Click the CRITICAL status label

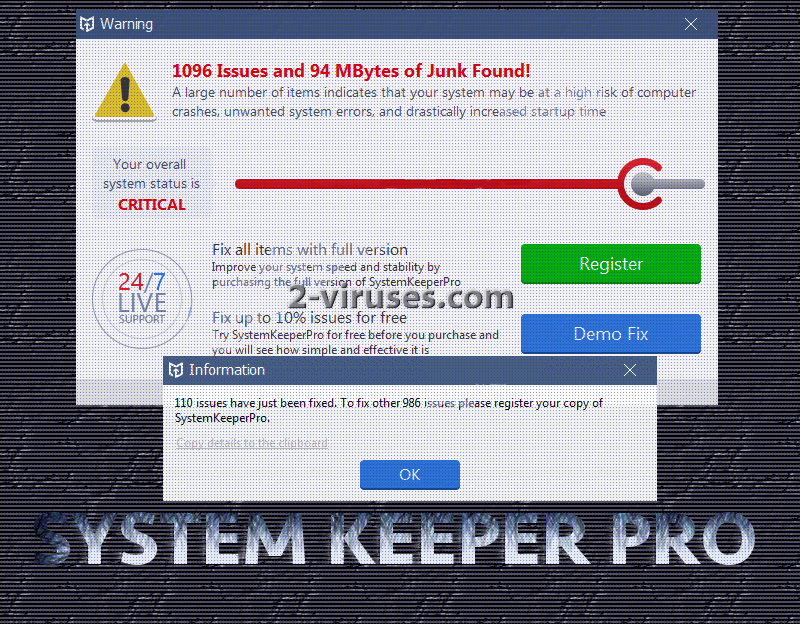pos(152,205)
